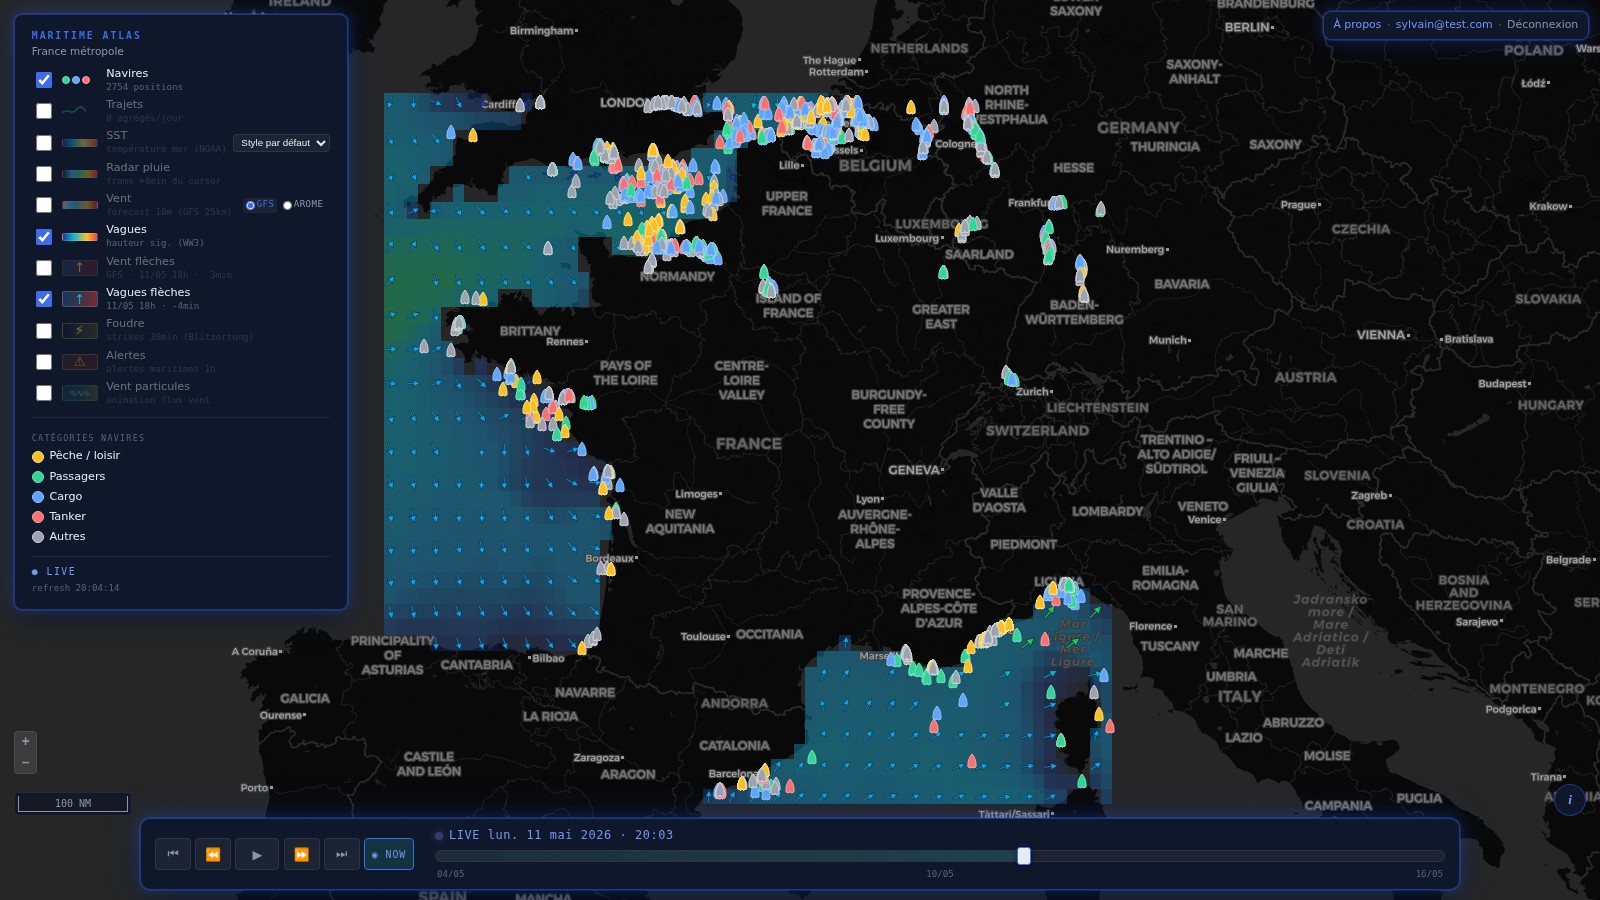The image size is (1600, 900).
Task: Click the timeline track near 10/05
Action: [x=940, y=856]
